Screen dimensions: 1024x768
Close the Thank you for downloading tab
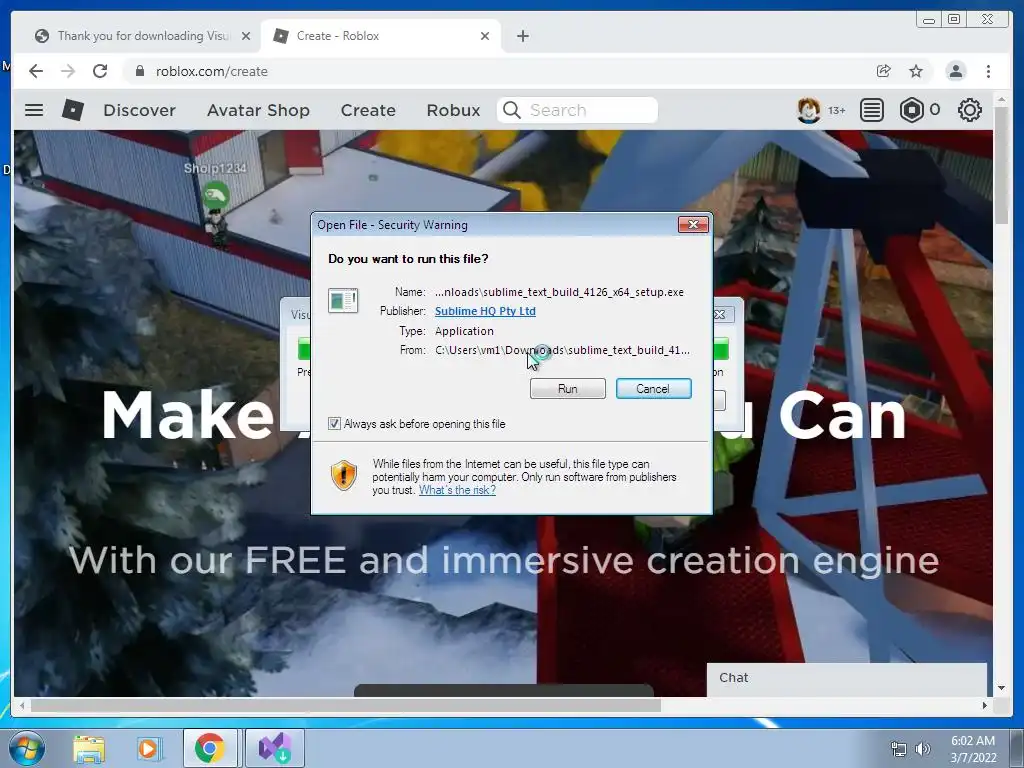(246, 36)
